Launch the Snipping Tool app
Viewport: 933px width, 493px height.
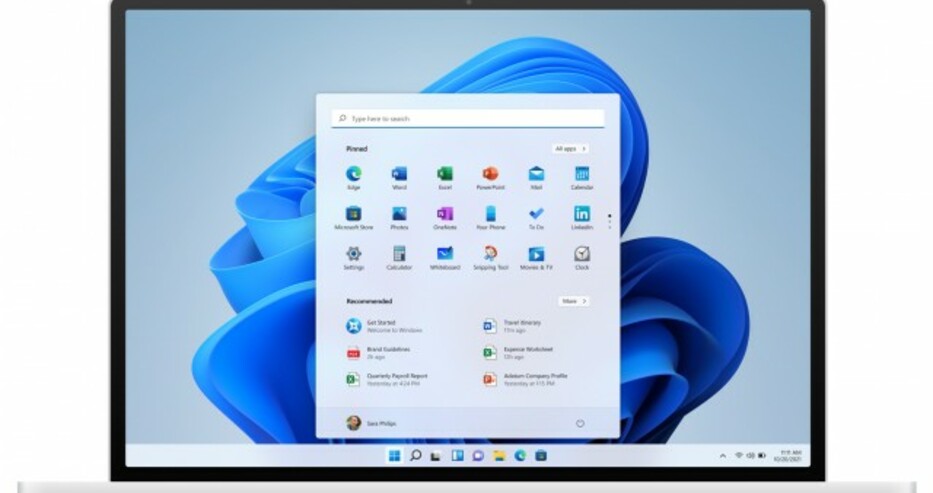[x=490, y=255]
